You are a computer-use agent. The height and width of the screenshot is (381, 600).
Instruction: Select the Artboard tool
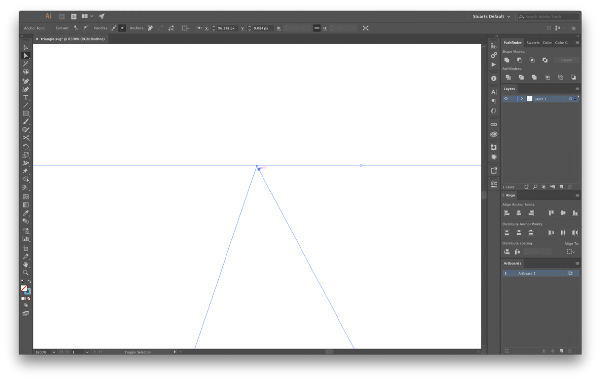click(26, 248)
